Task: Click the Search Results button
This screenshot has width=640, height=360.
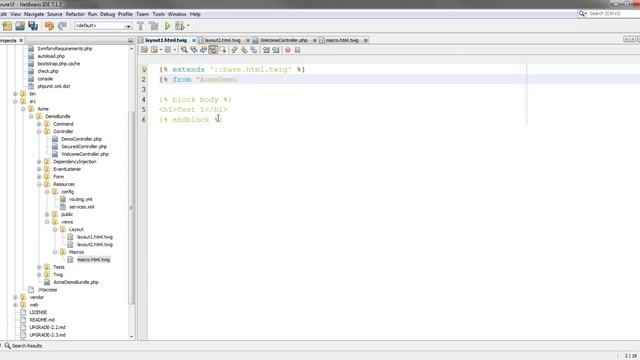Action: coord(23,346)
